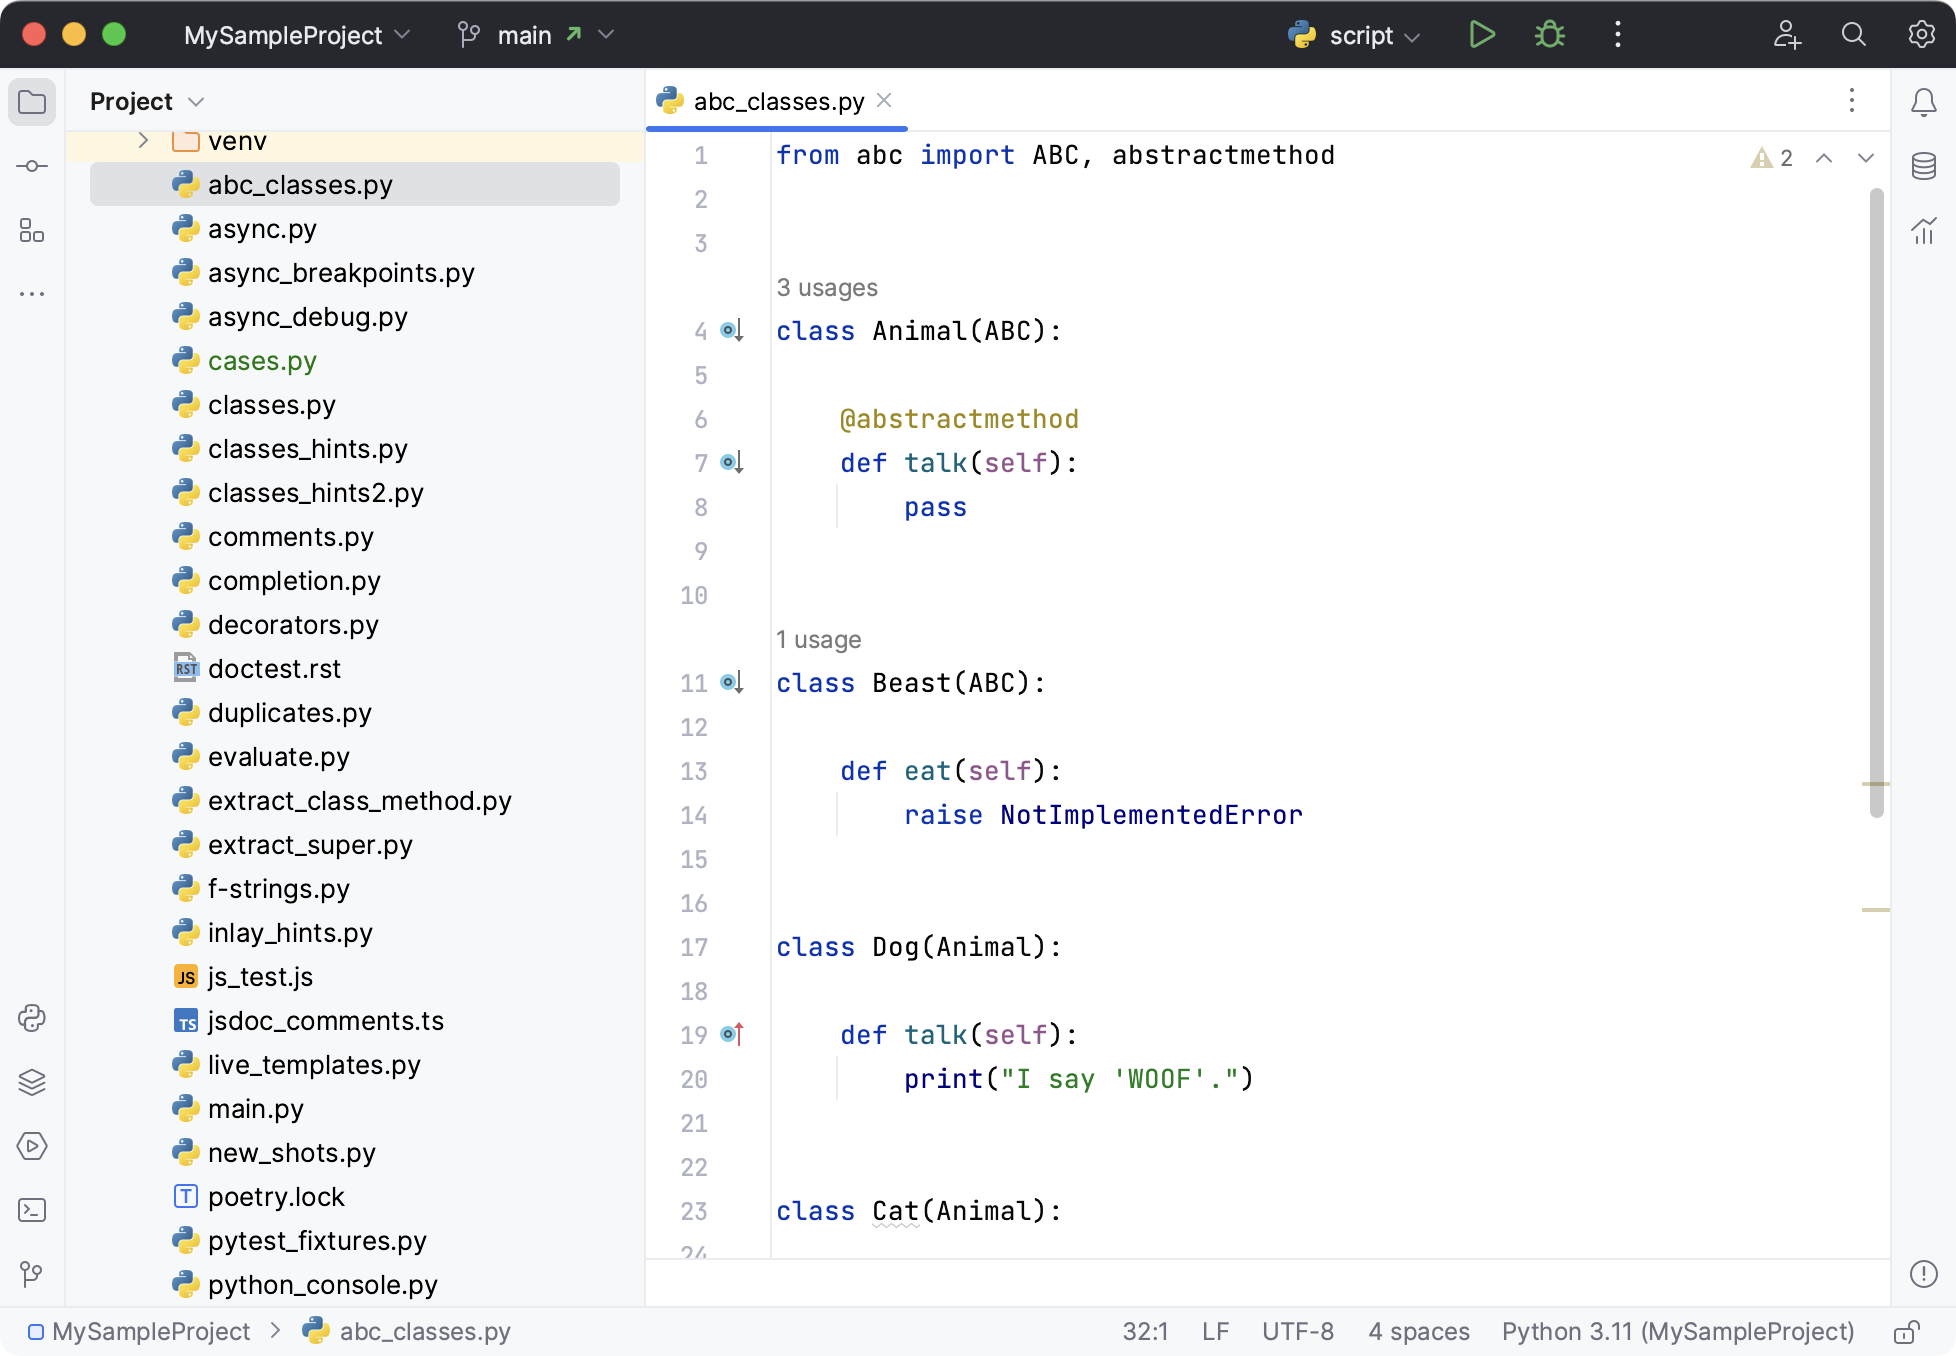Select cases.py from project panel
The height and width of the screenshot is (1356, 1956).
(262, 360)
